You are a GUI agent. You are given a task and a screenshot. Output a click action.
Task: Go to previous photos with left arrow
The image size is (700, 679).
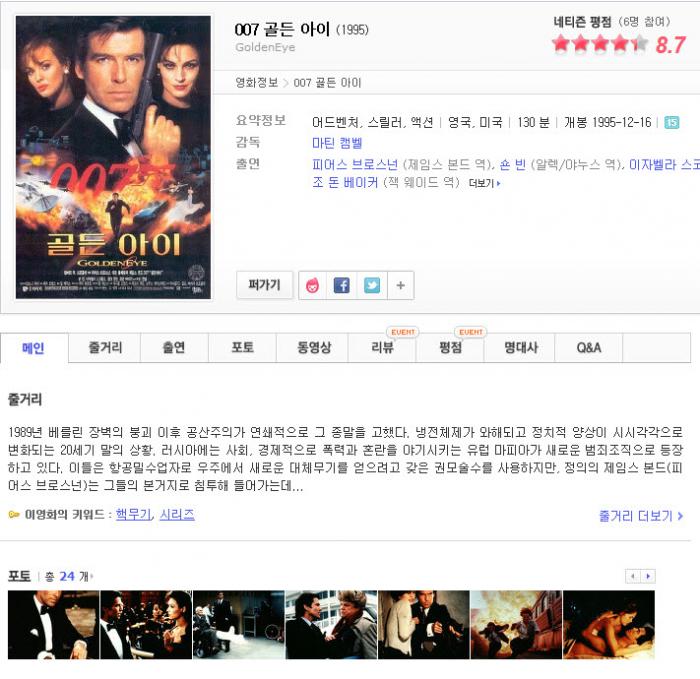pos(633,576)
